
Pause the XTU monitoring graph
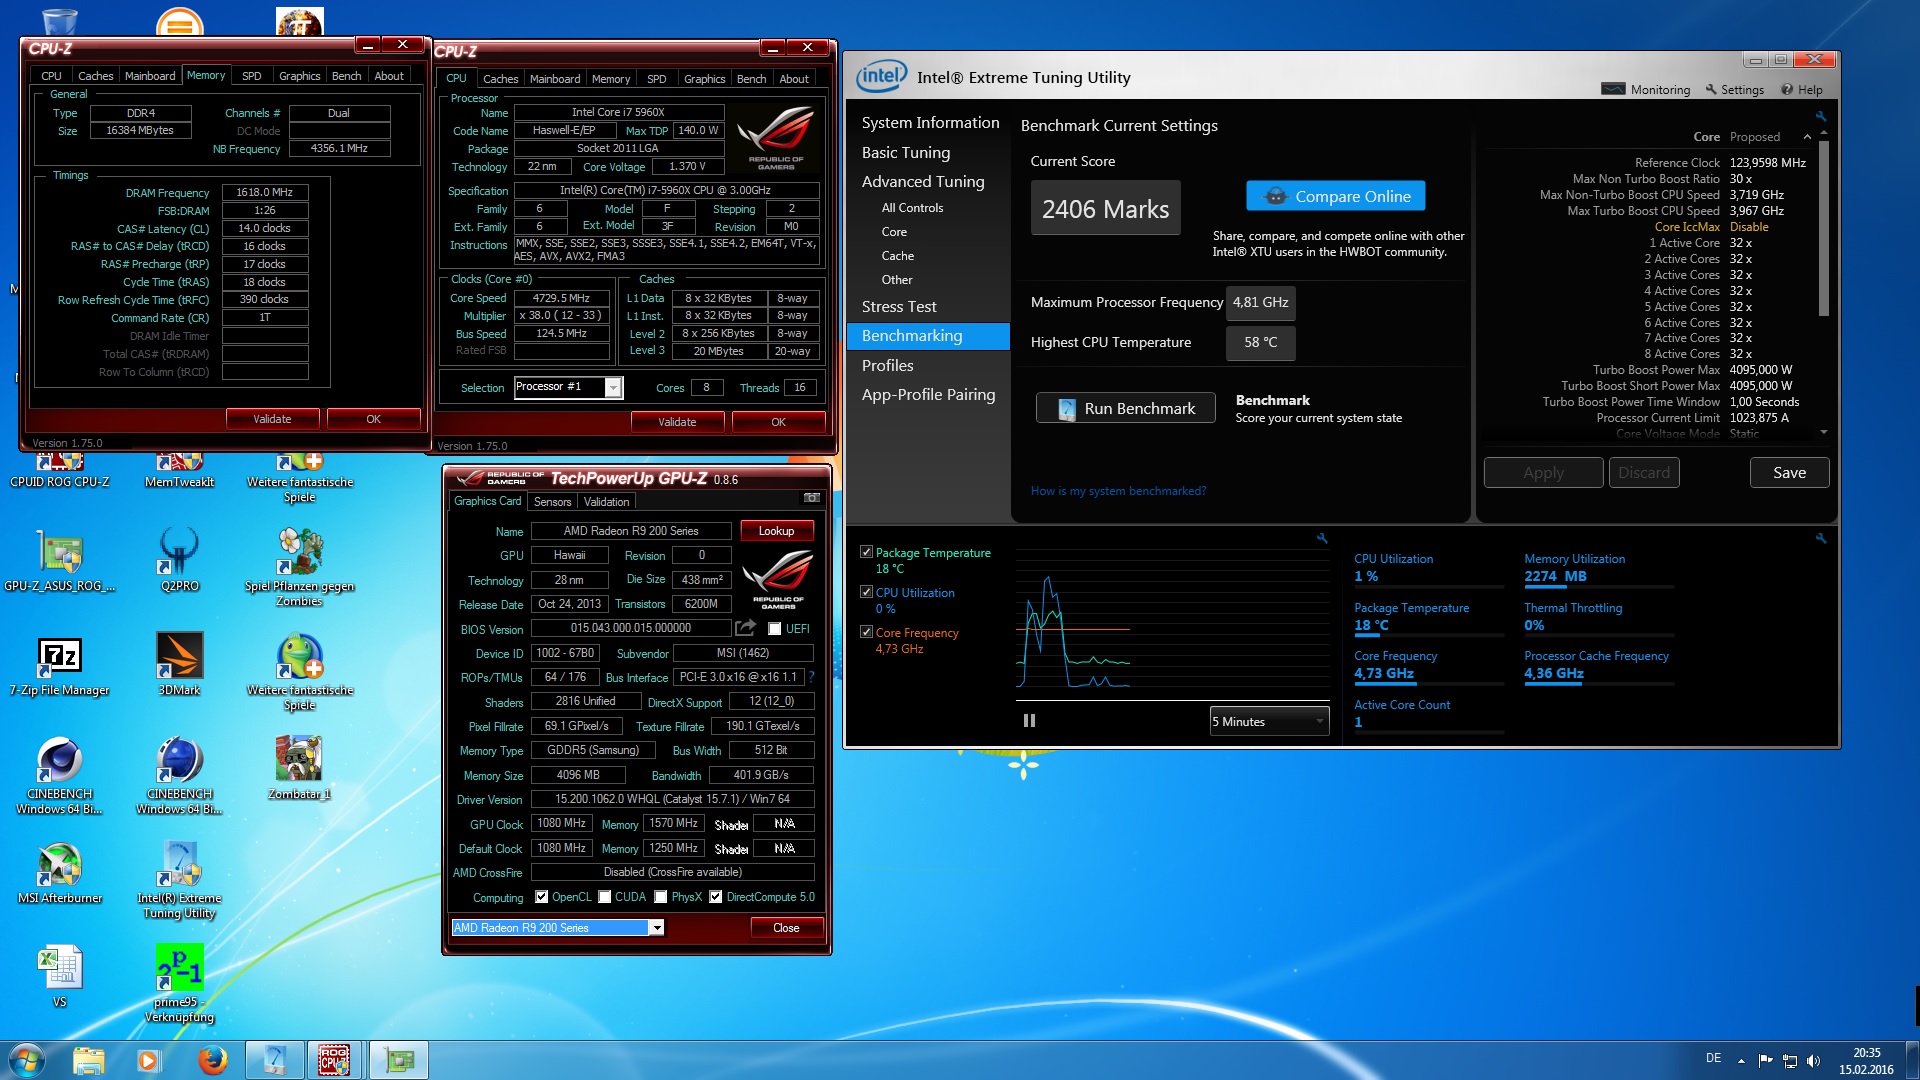tap(1029, 720)
